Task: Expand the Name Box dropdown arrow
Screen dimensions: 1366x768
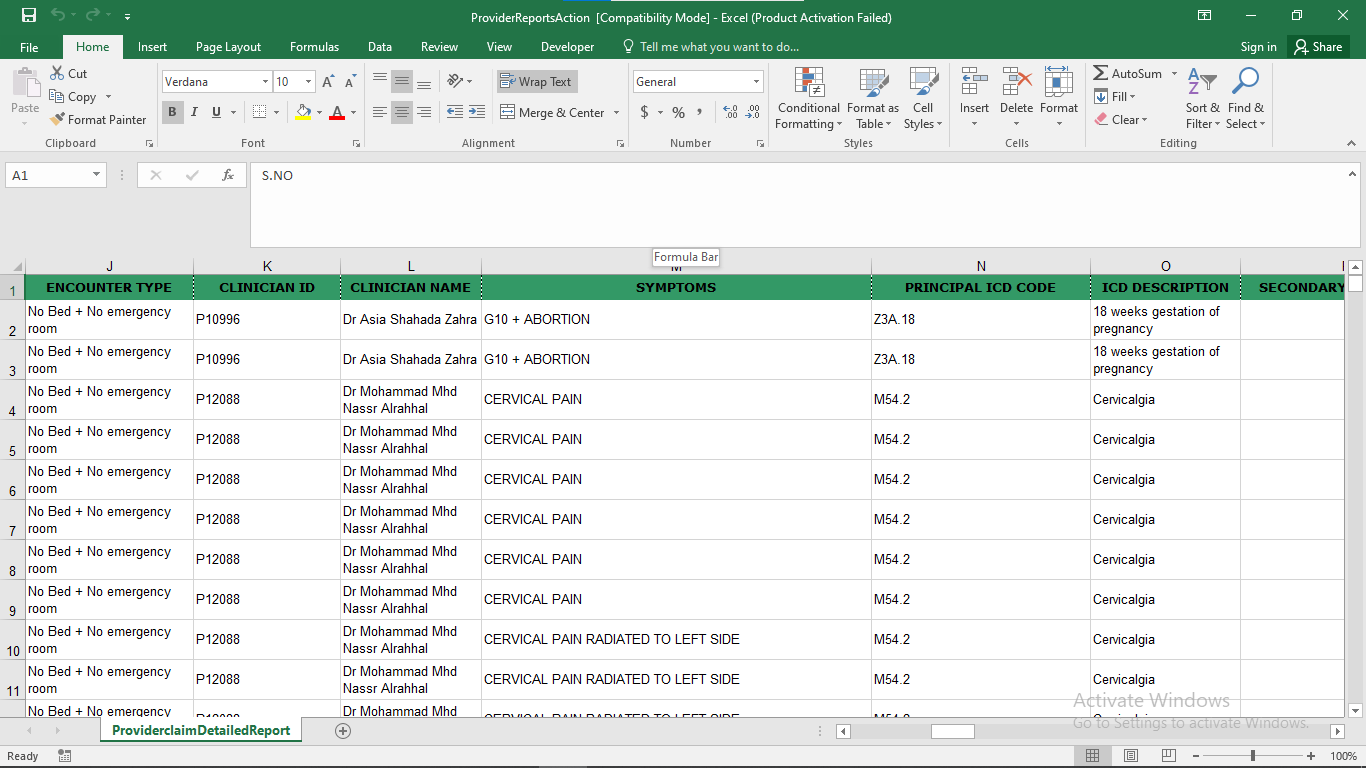Action: [97, 175]
